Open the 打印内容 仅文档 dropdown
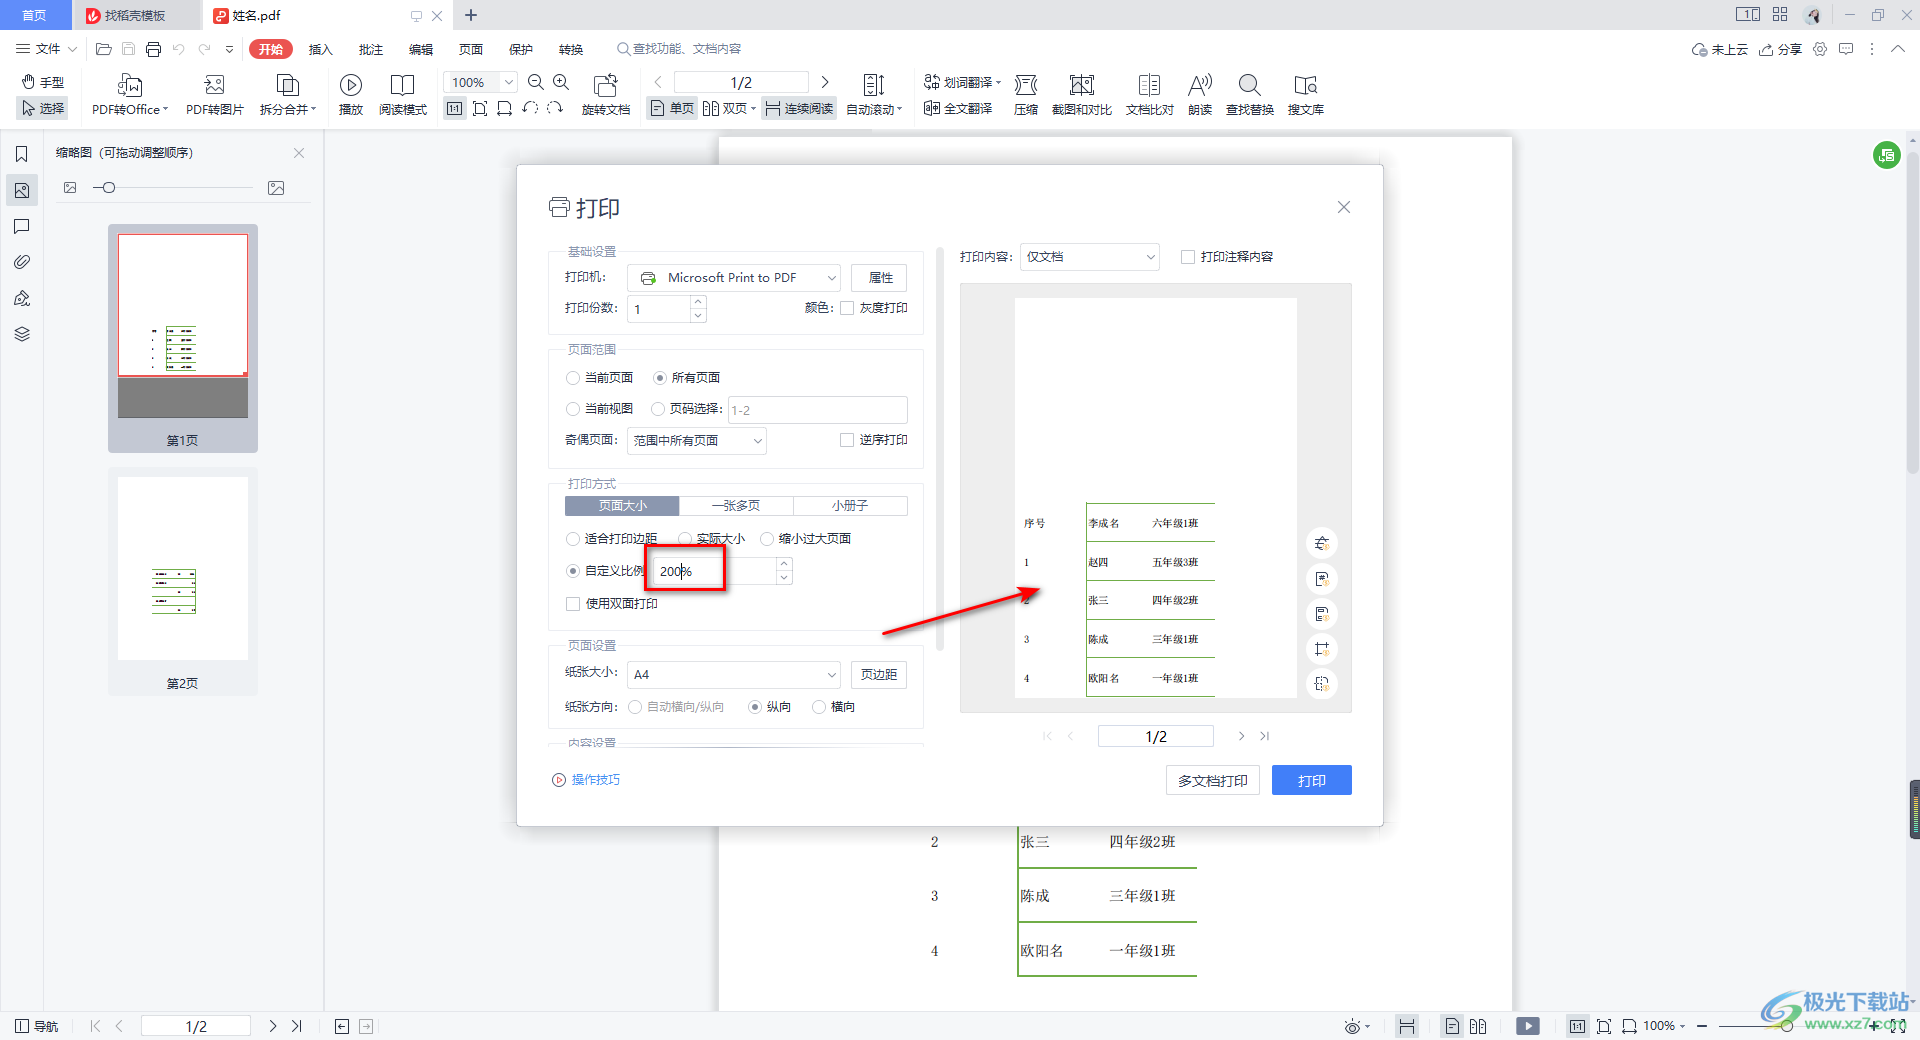The image size is (1920, 1040). point(1090,257)
